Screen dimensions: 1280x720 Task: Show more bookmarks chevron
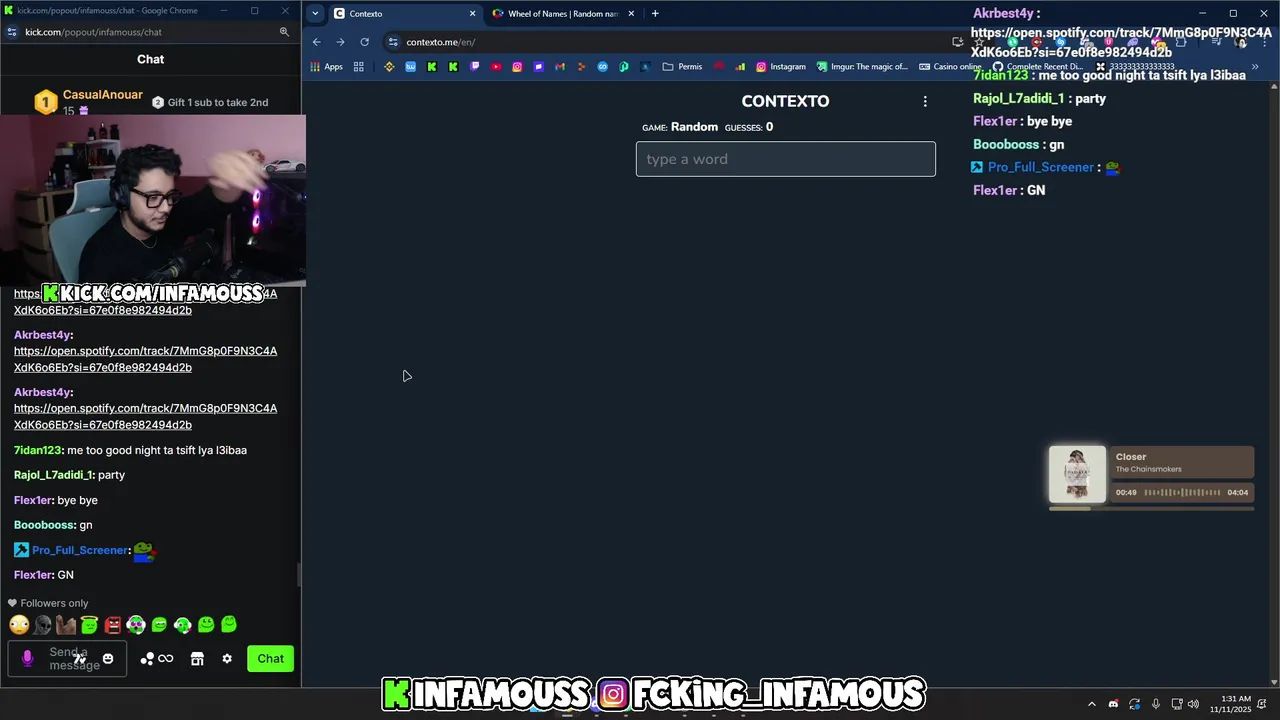click(x=1255, y=67)
